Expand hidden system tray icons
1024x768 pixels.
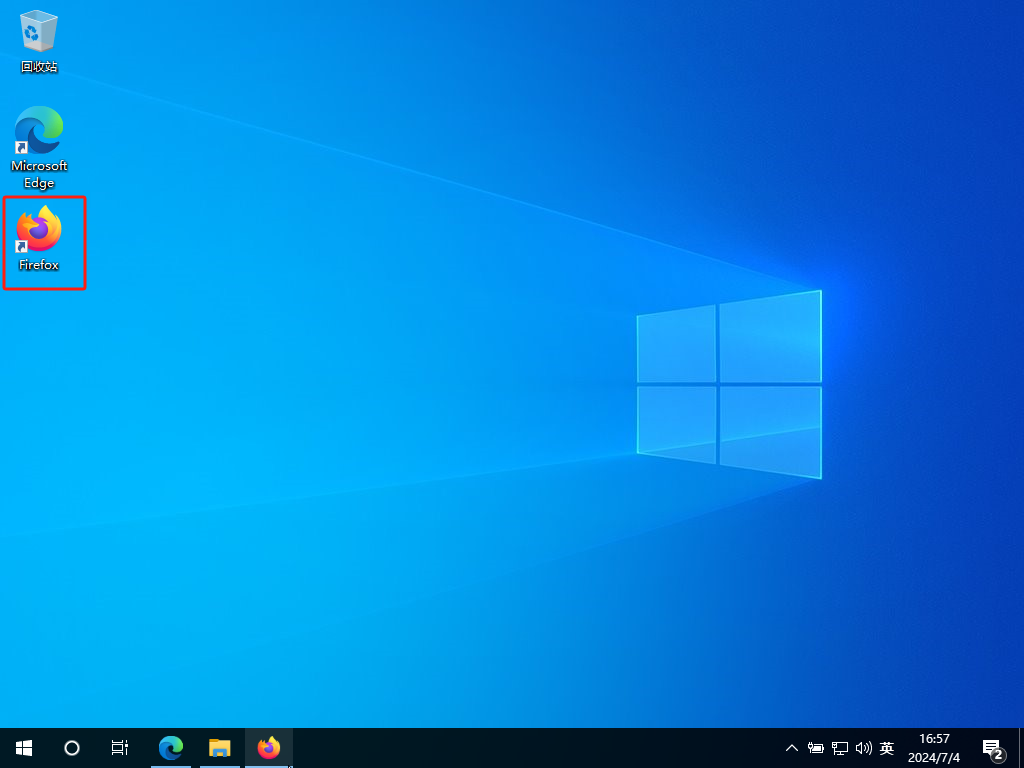791,747
